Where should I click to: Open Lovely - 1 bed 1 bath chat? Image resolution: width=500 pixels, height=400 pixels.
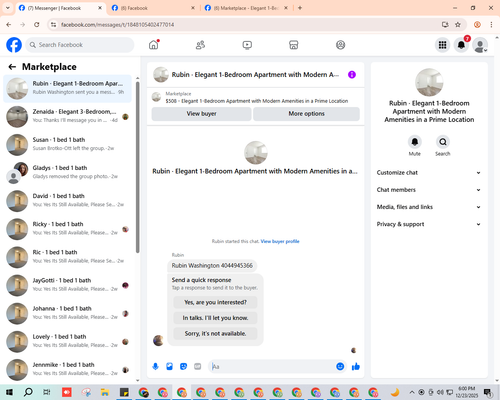(67, 342)
